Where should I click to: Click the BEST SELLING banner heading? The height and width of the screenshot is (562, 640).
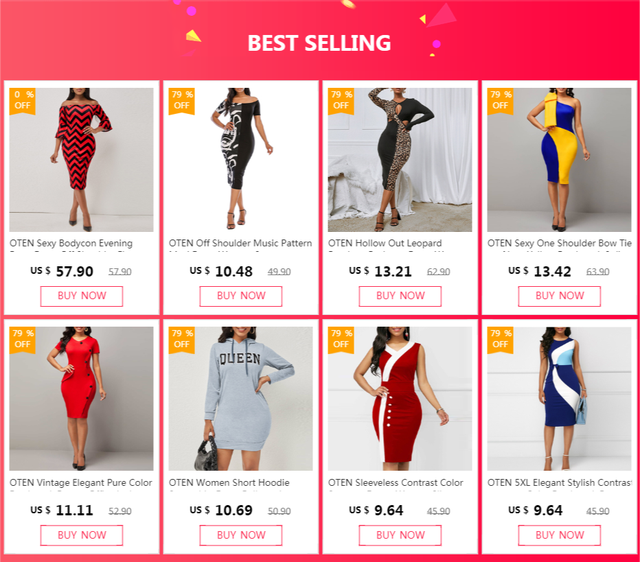(319, 43)
